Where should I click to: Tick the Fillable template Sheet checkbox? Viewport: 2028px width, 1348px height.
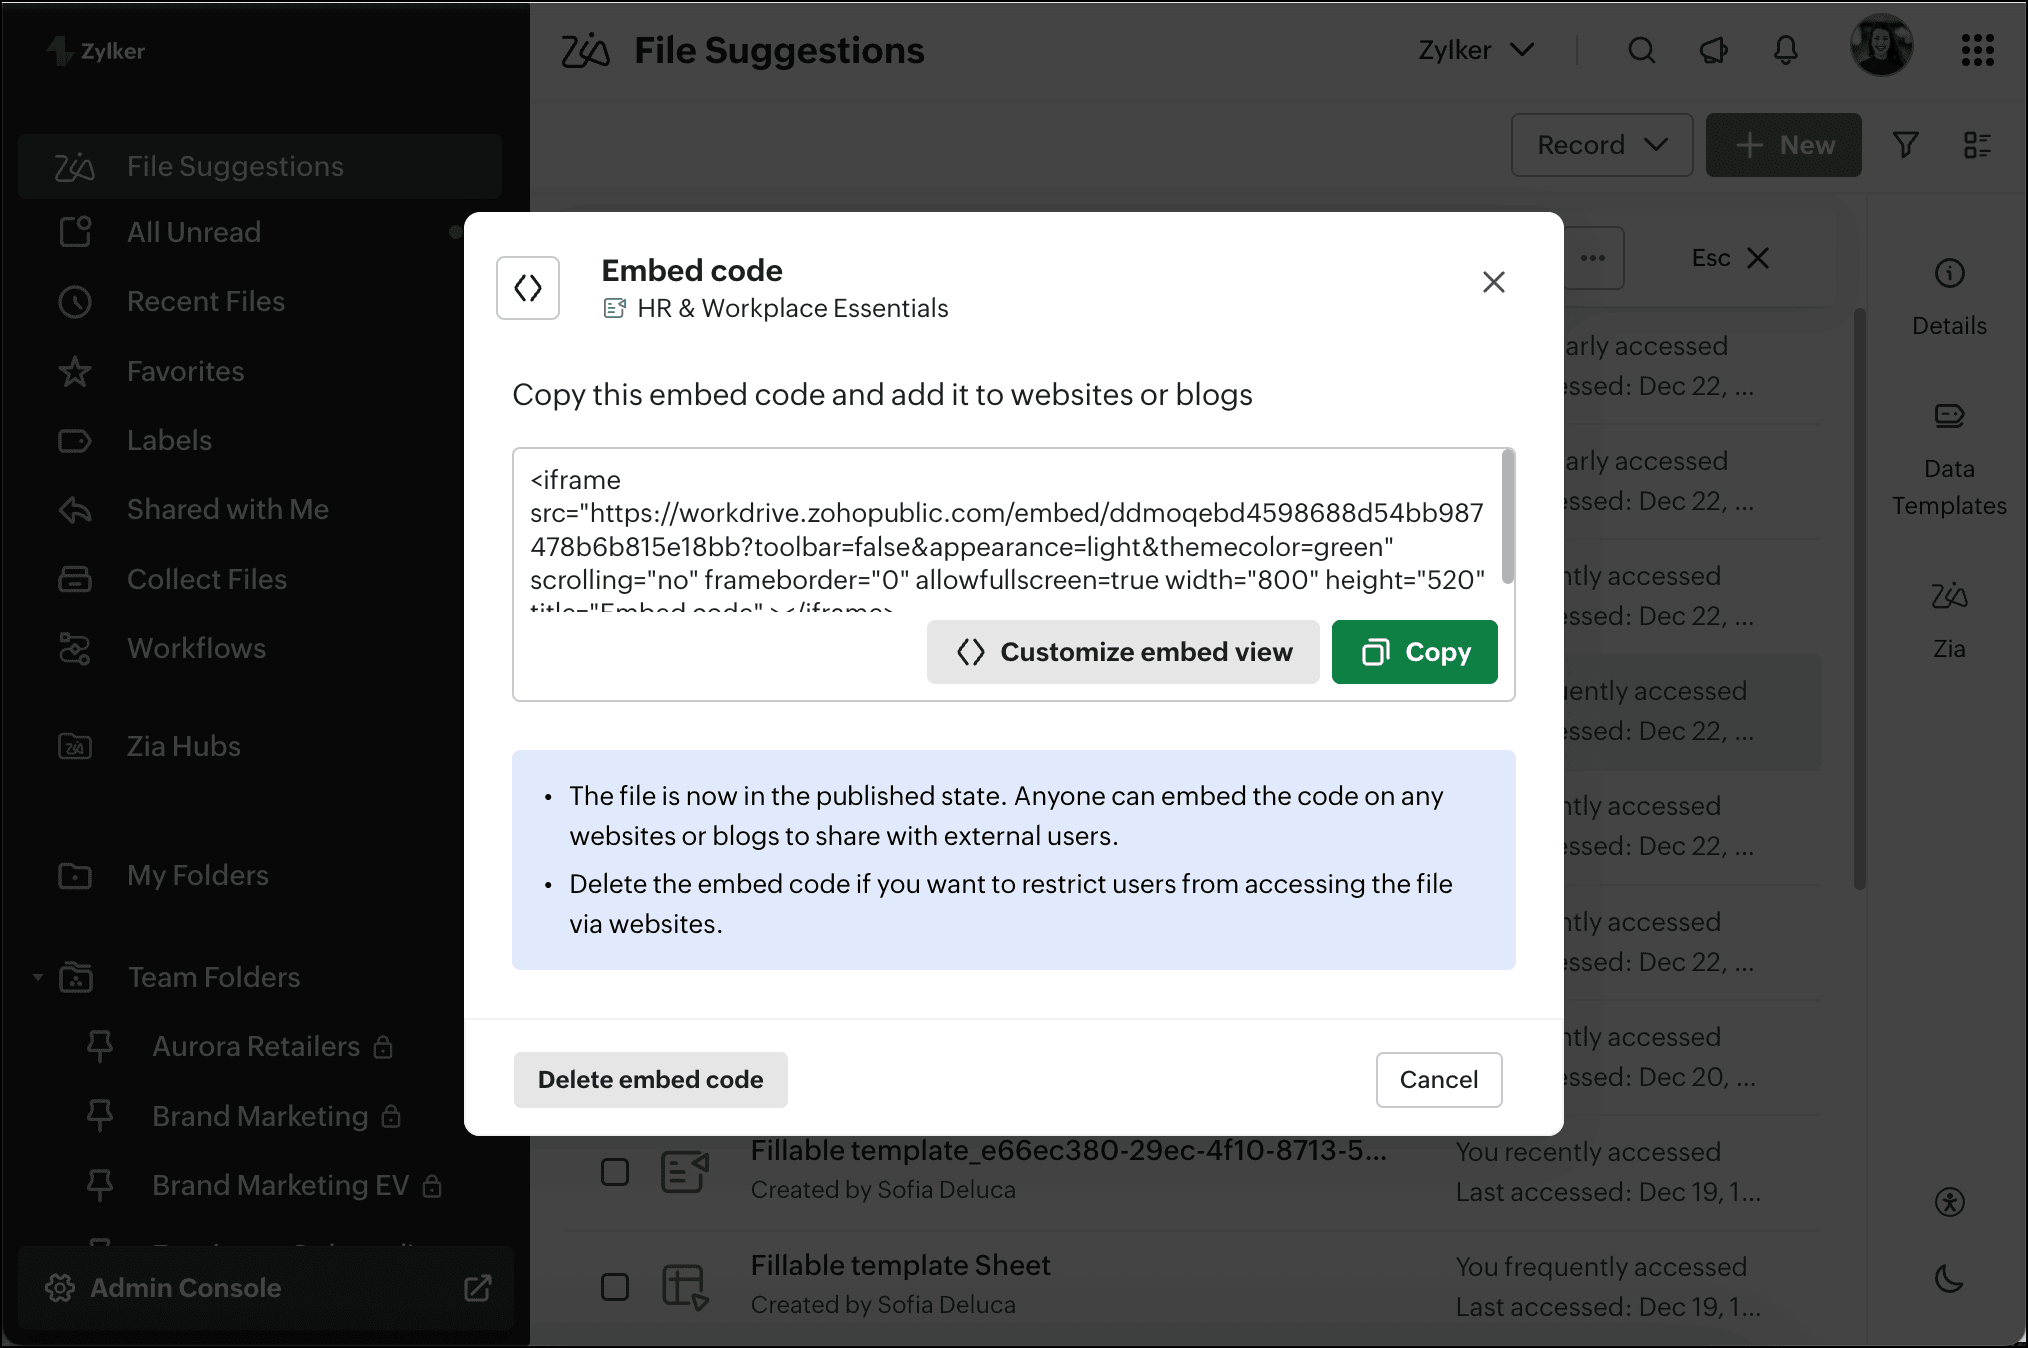[x=615, y=1286]
